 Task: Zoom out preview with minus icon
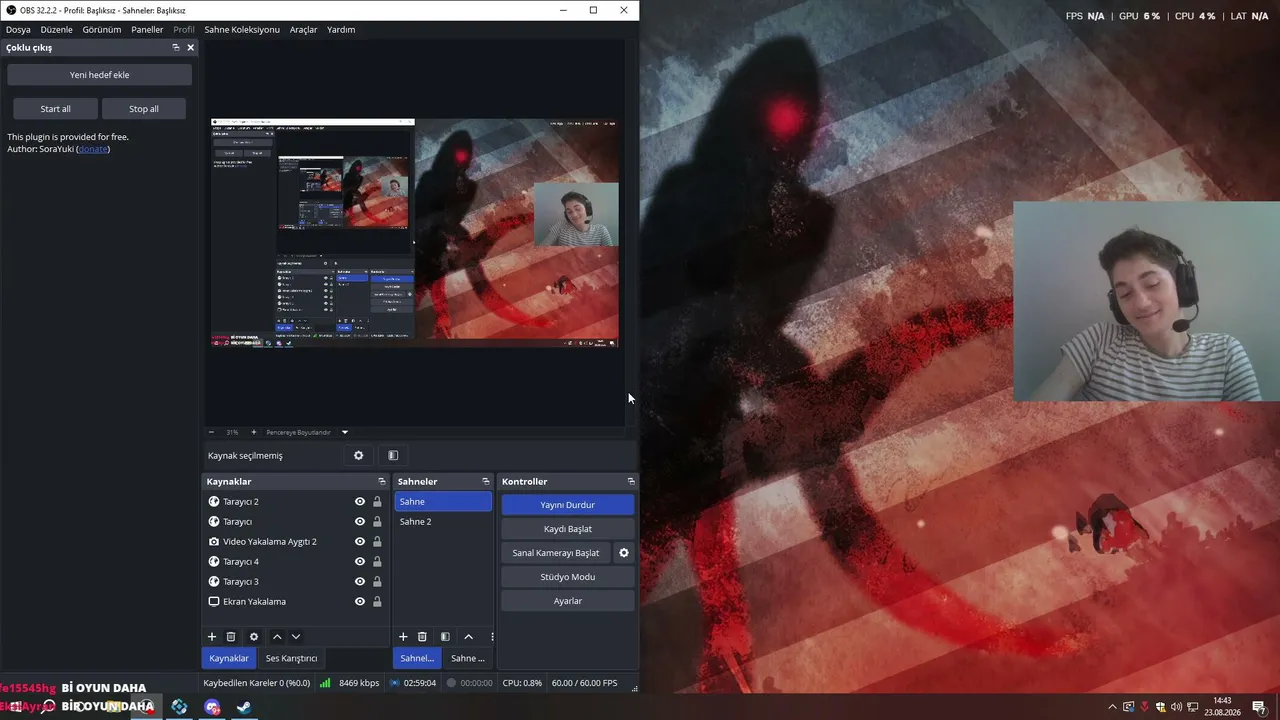pos(212,433)
